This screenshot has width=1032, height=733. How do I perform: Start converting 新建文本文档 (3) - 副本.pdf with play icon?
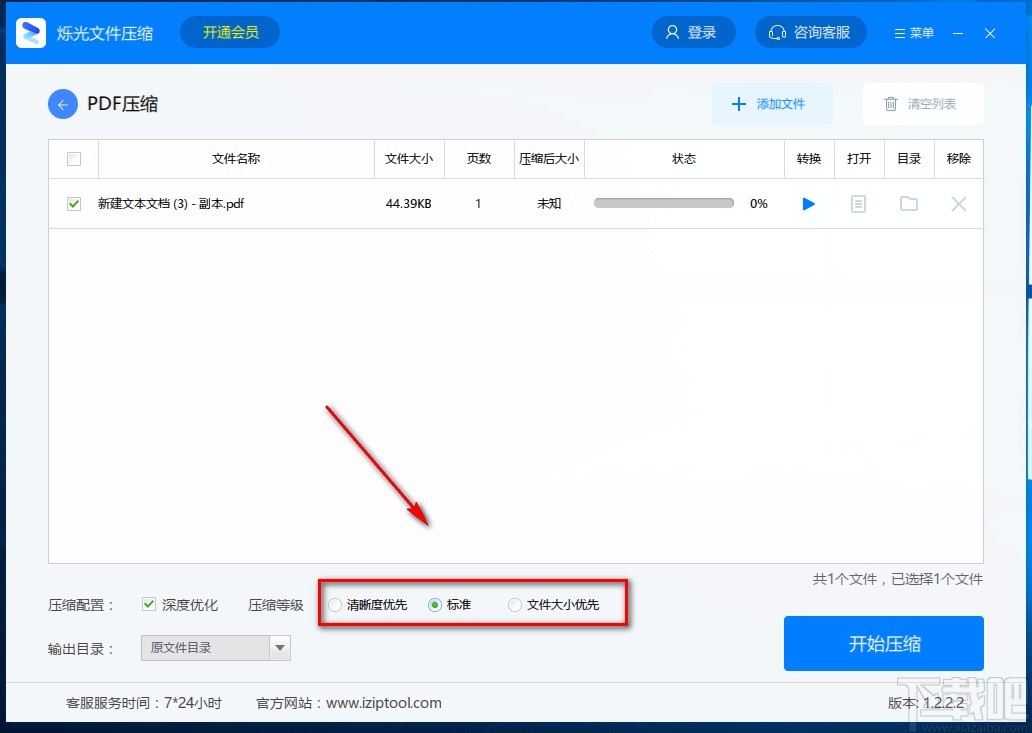coord(809,204)
